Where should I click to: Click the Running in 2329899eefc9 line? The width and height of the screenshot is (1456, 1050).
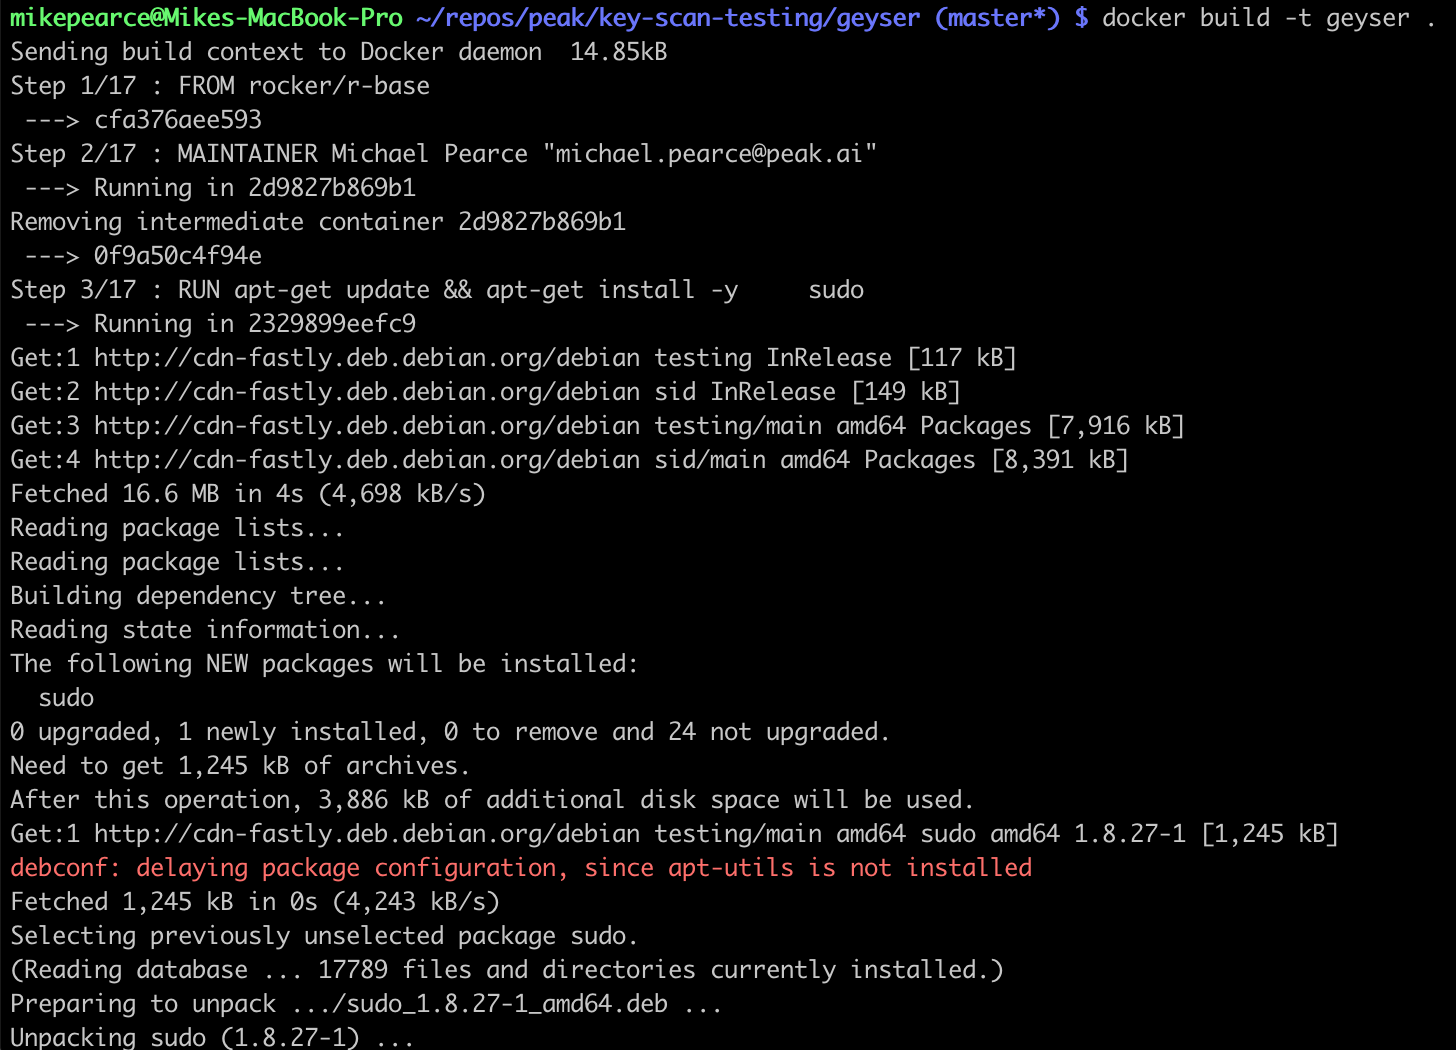tap(220, 324)
